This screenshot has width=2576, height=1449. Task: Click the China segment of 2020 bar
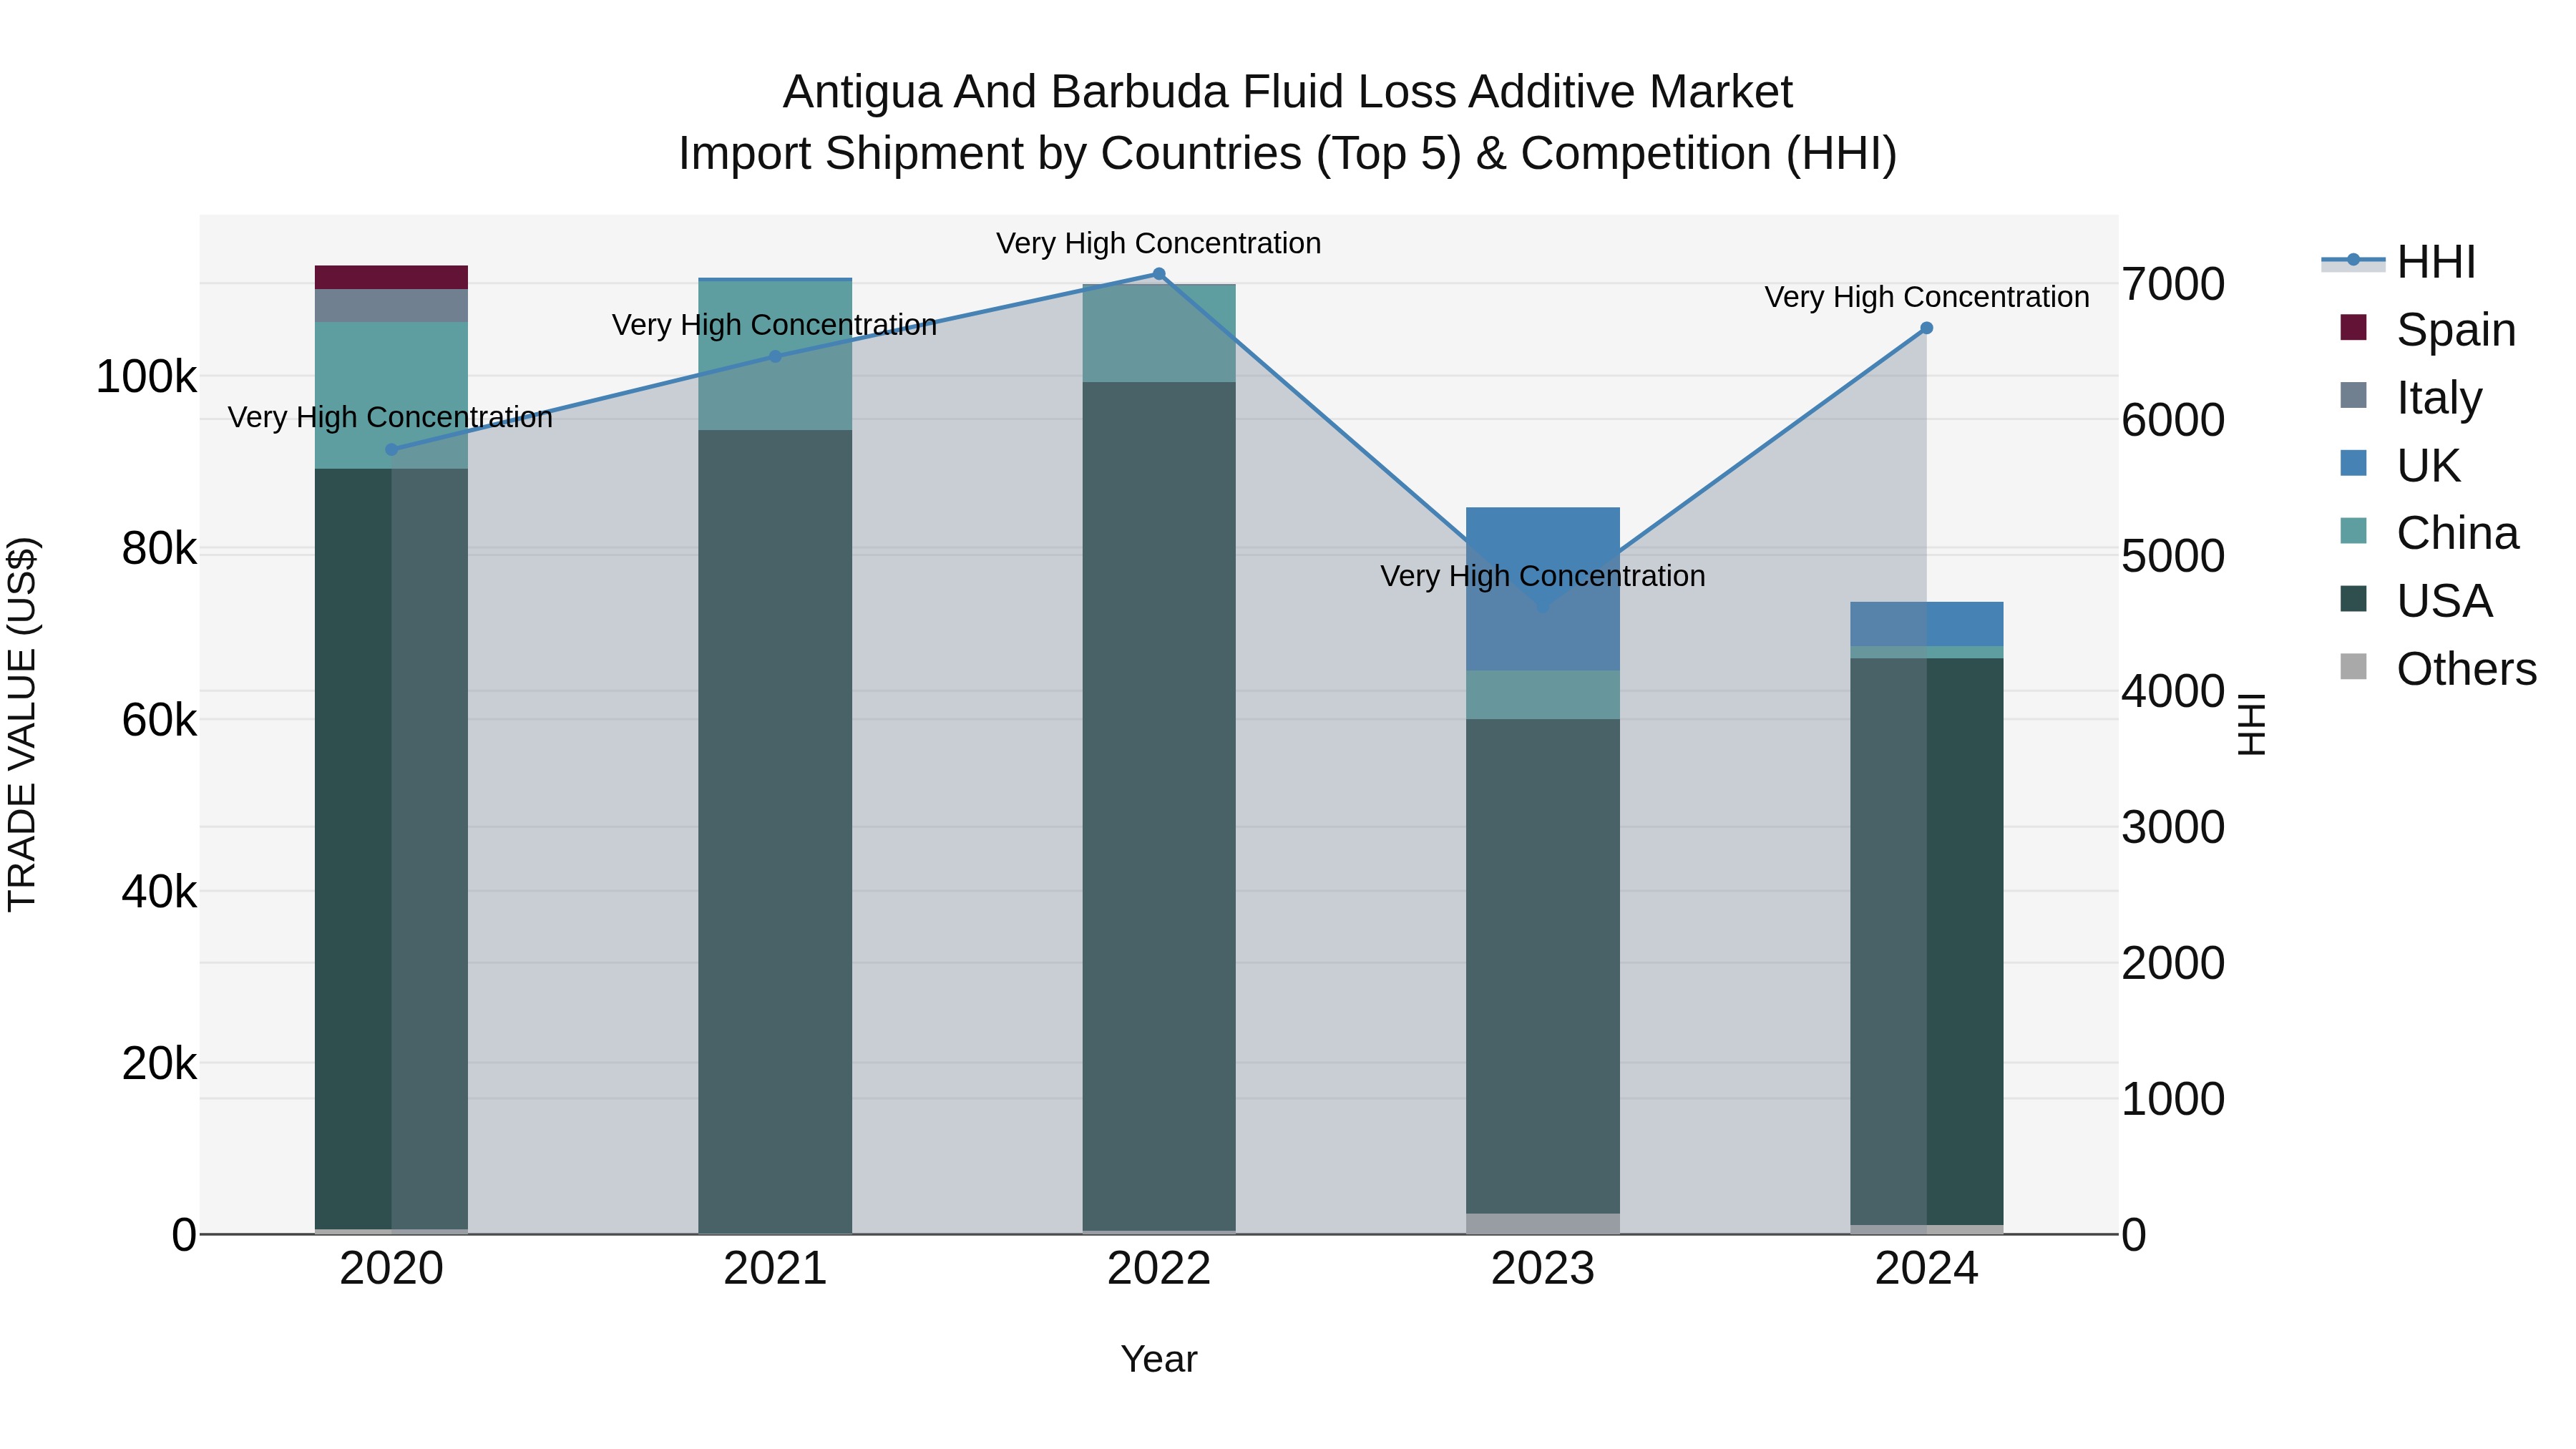391,395
